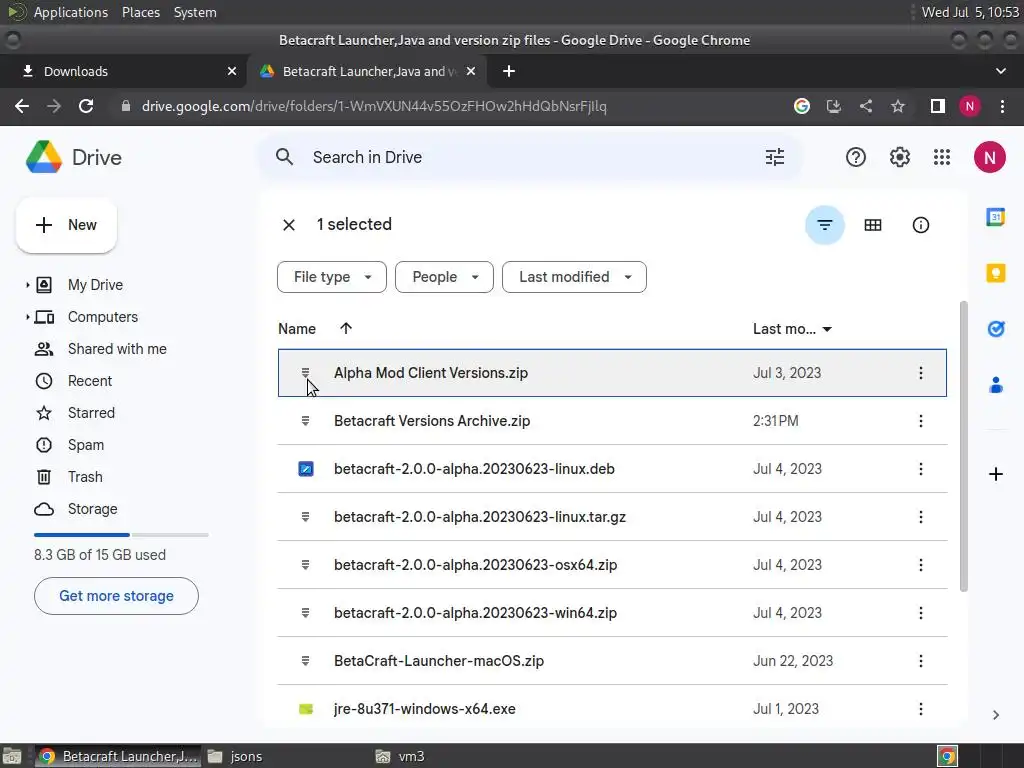Open Google Tasks side panel
The width and height of the screenshot is (1024, 768).
point(995,328)
